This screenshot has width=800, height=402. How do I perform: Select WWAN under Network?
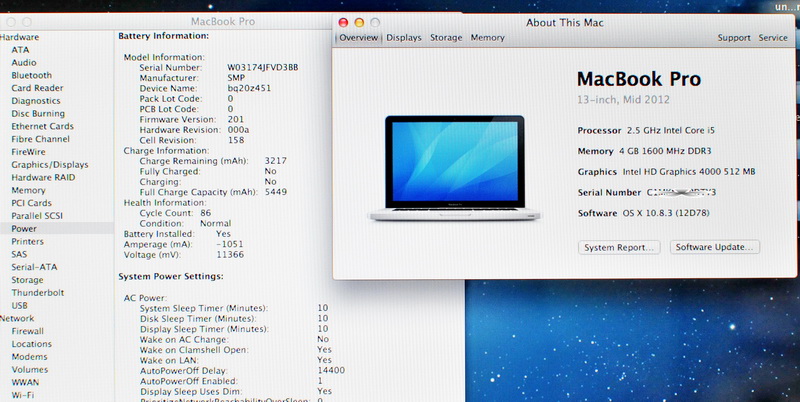click(26, 382)
